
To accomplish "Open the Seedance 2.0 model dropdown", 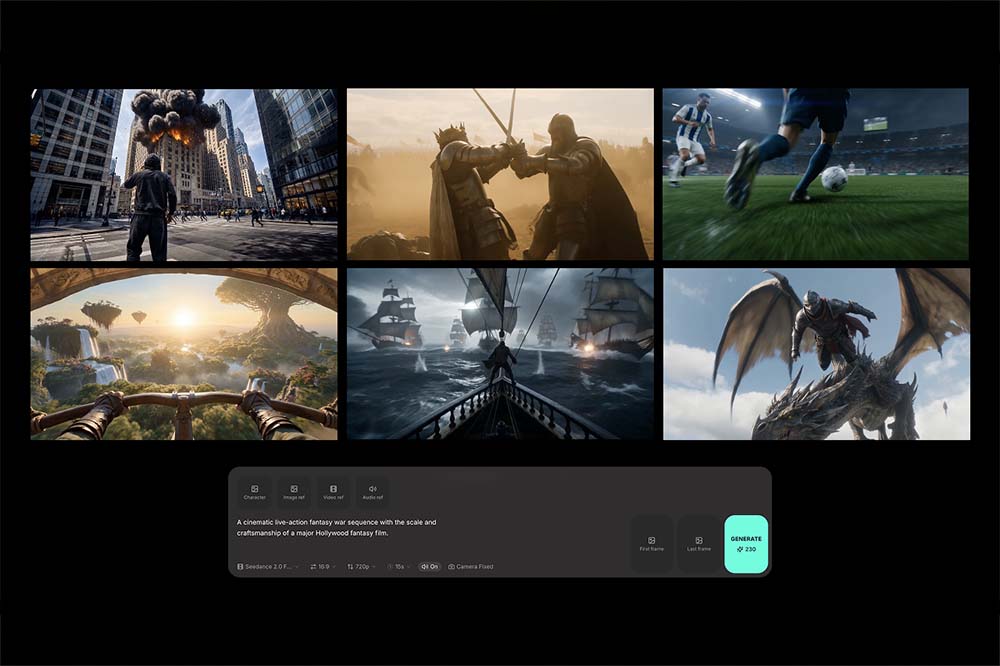I will tap(268, 566).
